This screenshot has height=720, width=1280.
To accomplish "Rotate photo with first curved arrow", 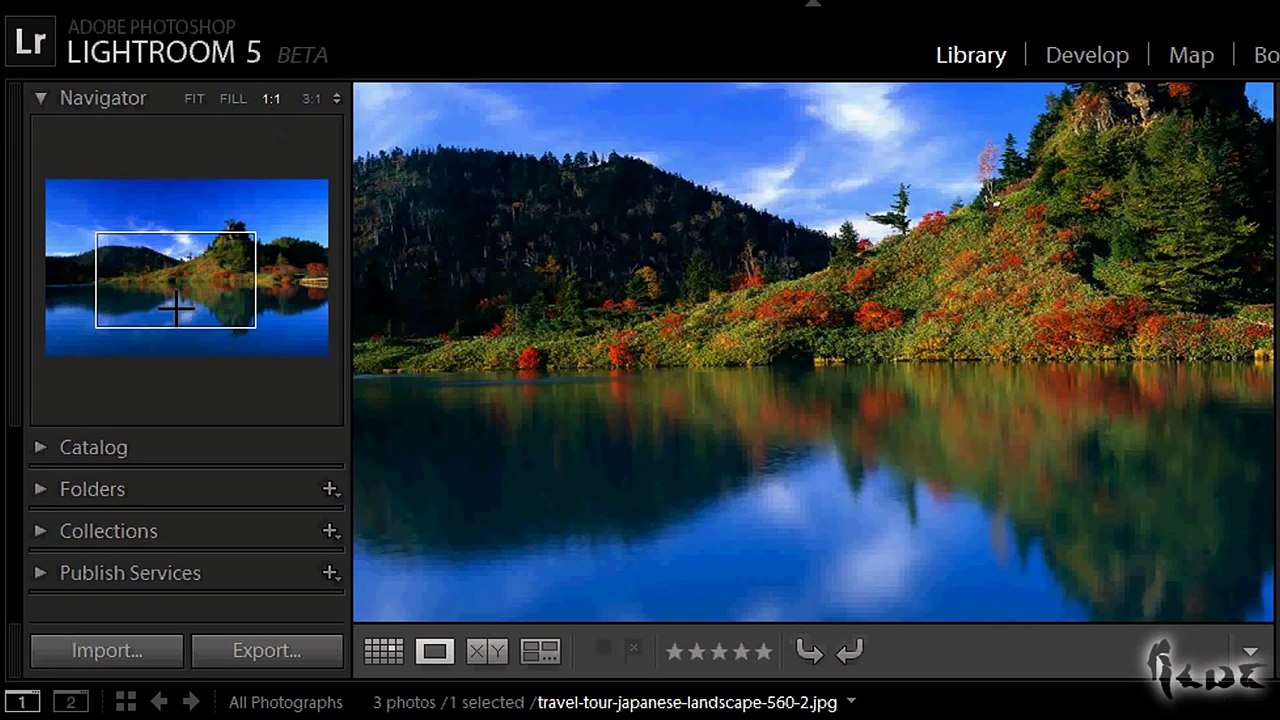I will coord(810,652).
